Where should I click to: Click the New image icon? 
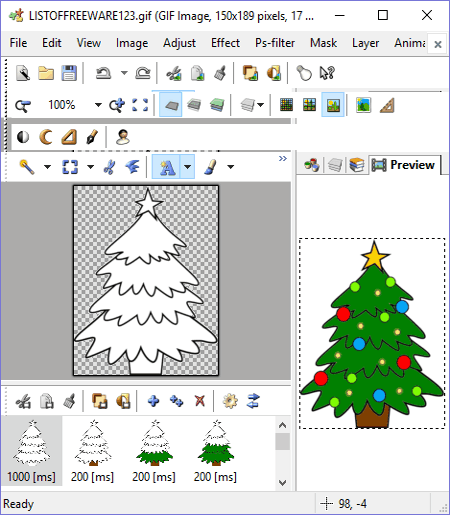23,73
